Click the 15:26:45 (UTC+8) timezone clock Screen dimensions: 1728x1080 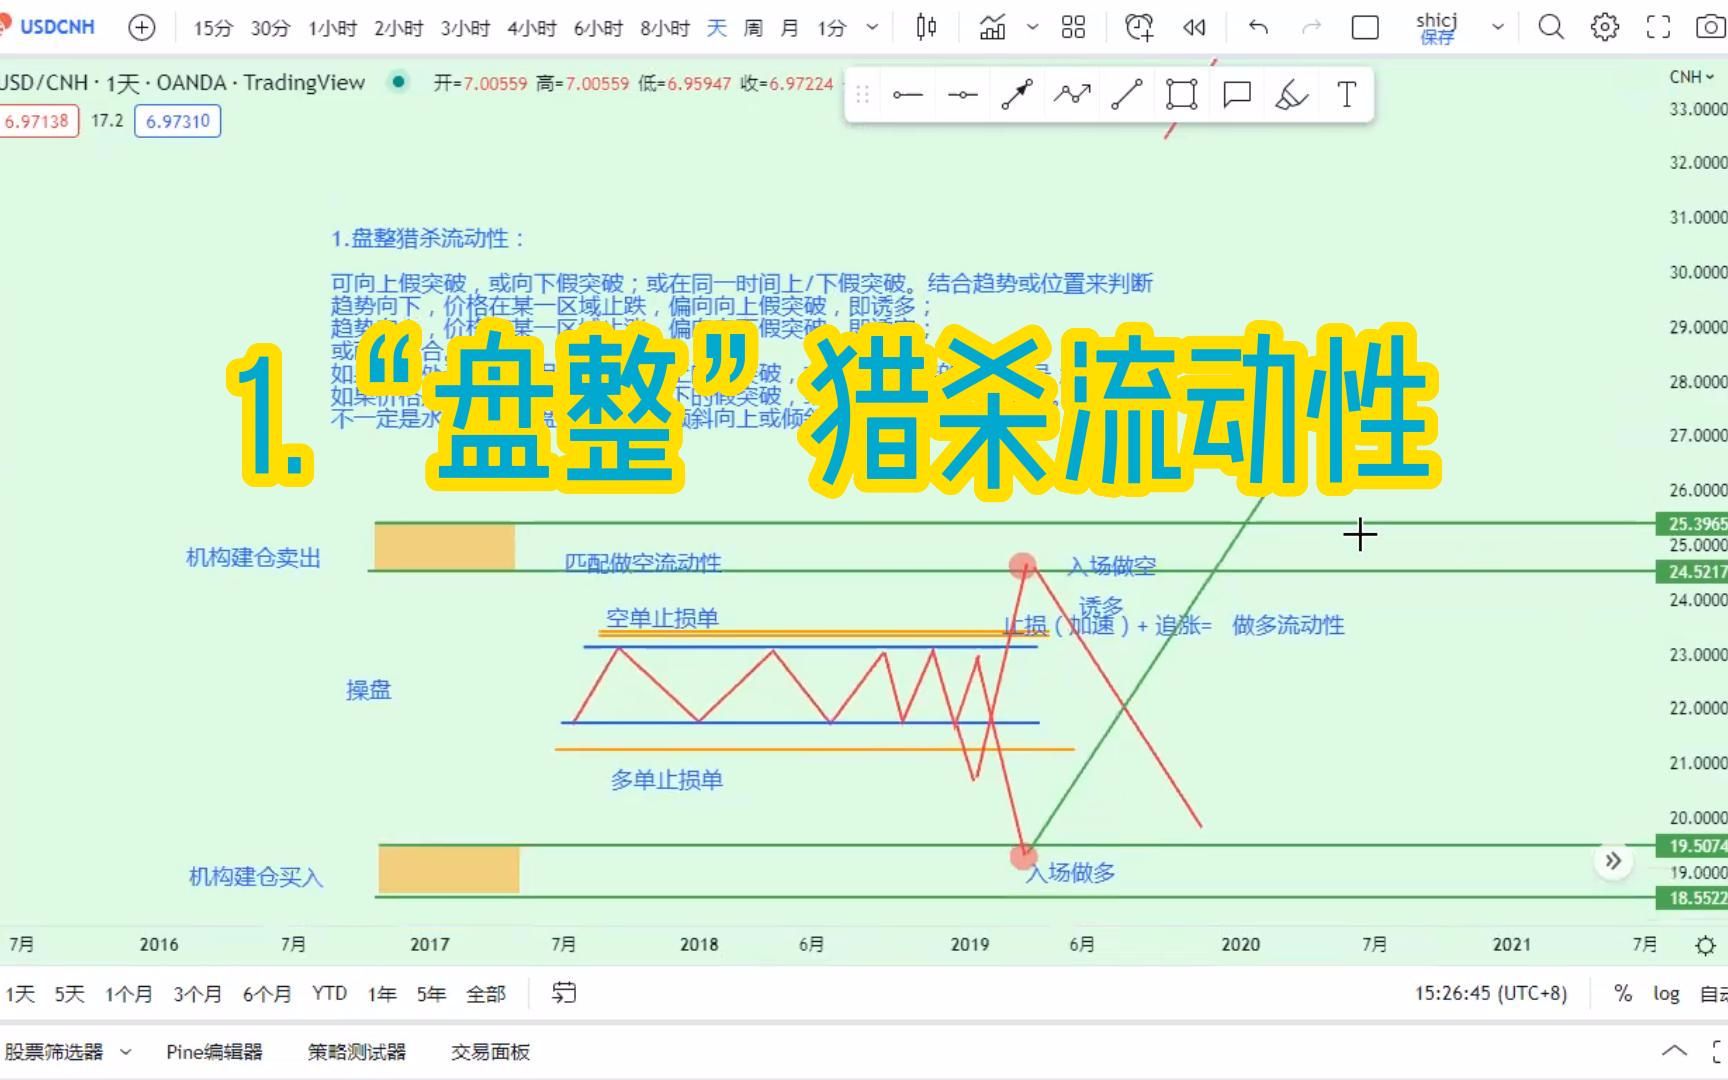[x=1490, y=993]
